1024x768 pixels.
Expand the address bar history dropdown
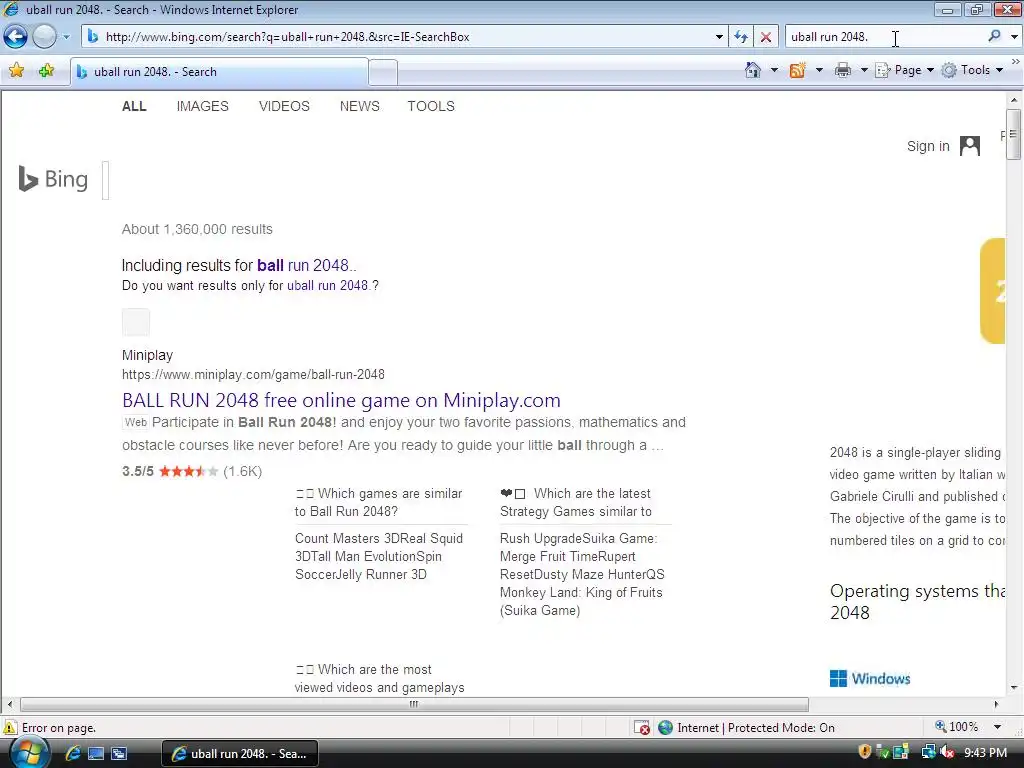click(x=719, y=37)
